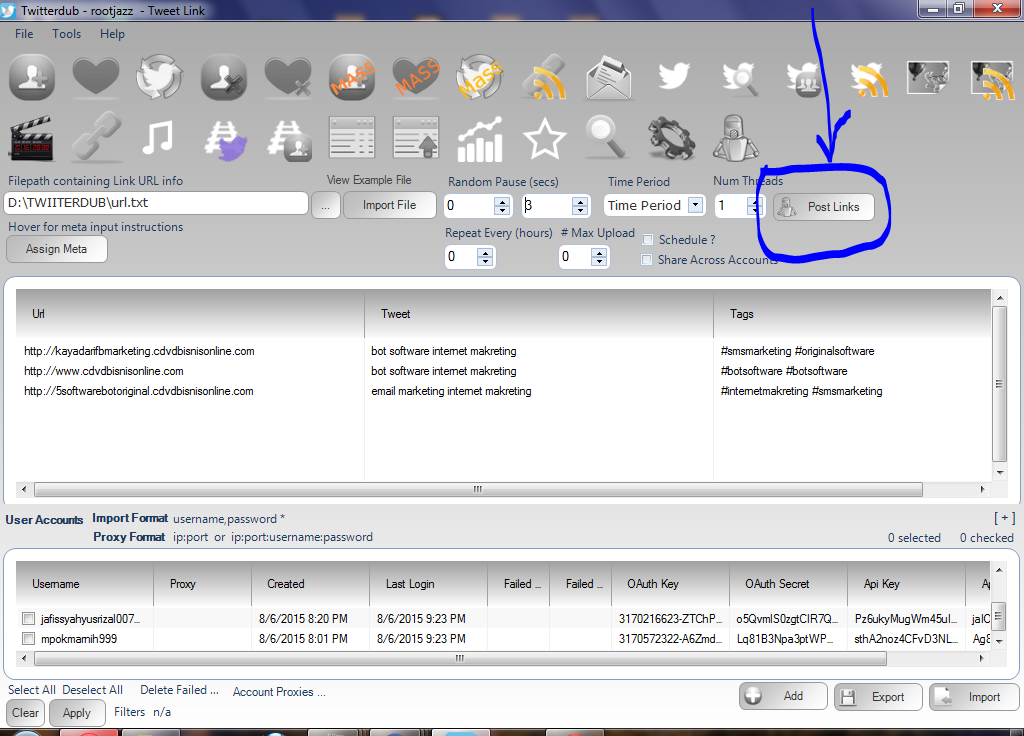The height and width of the screenshot is (736, 1024).
Task: Check the mpokmamih999 account checkbox
Action: coord(28,638)
